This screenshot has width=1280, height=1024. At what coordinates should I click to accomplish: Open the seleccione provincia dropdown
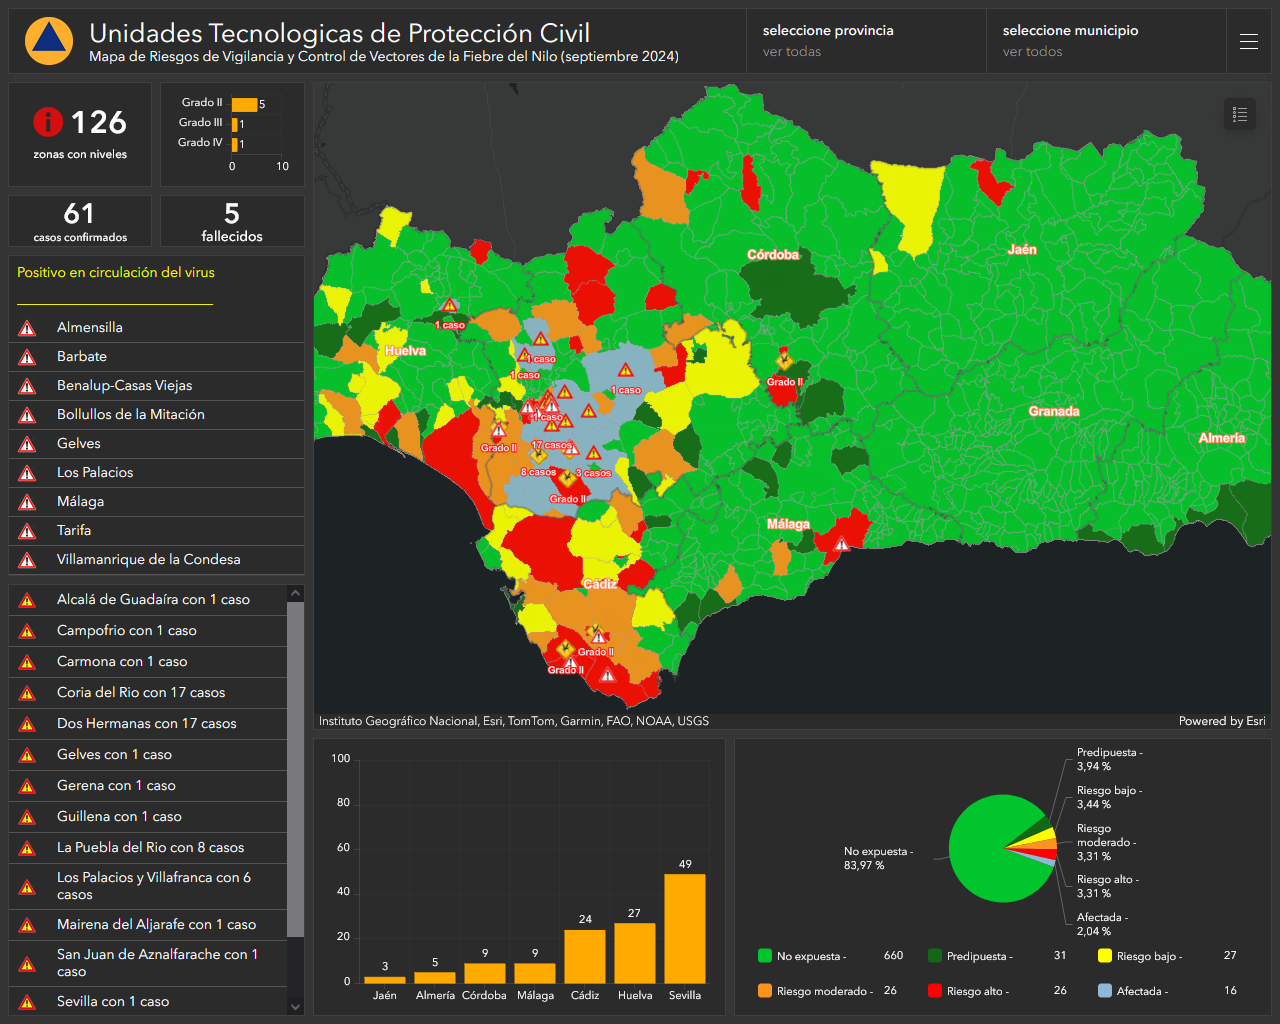click(x=866, y=41)
